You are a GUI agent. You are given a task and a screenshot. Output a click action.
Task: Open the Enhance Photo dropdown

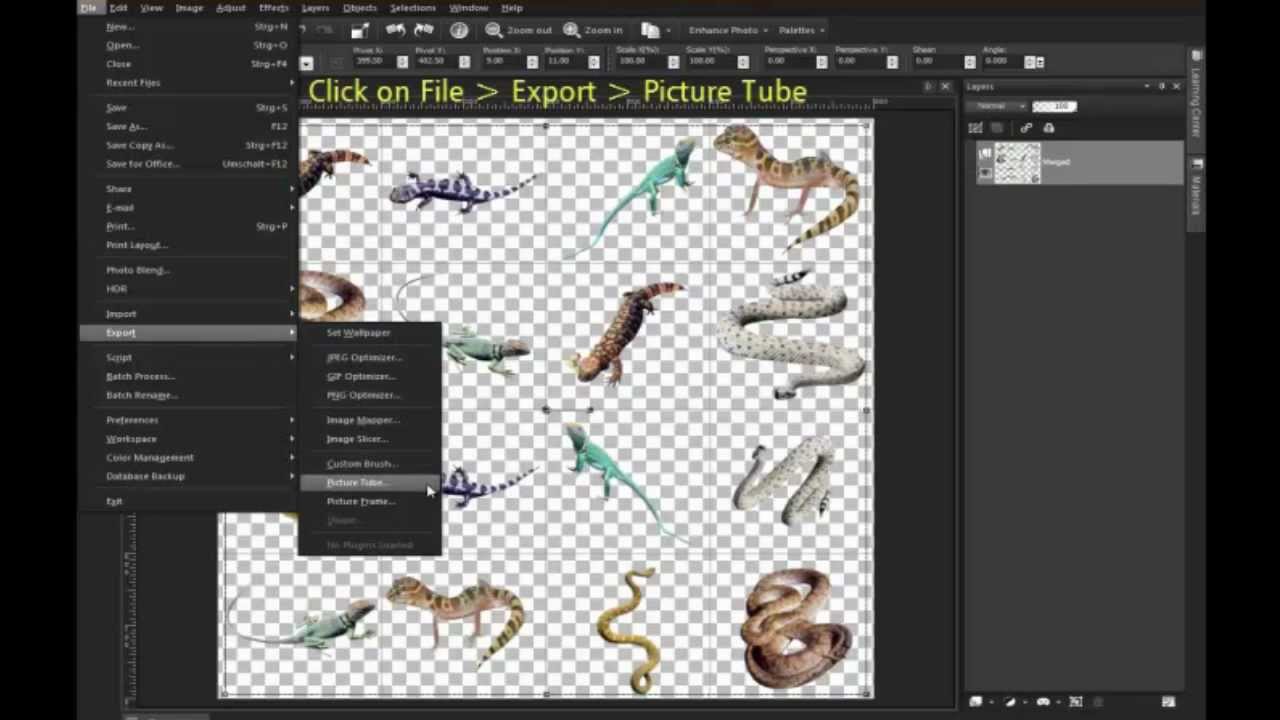tap(728, 30)
